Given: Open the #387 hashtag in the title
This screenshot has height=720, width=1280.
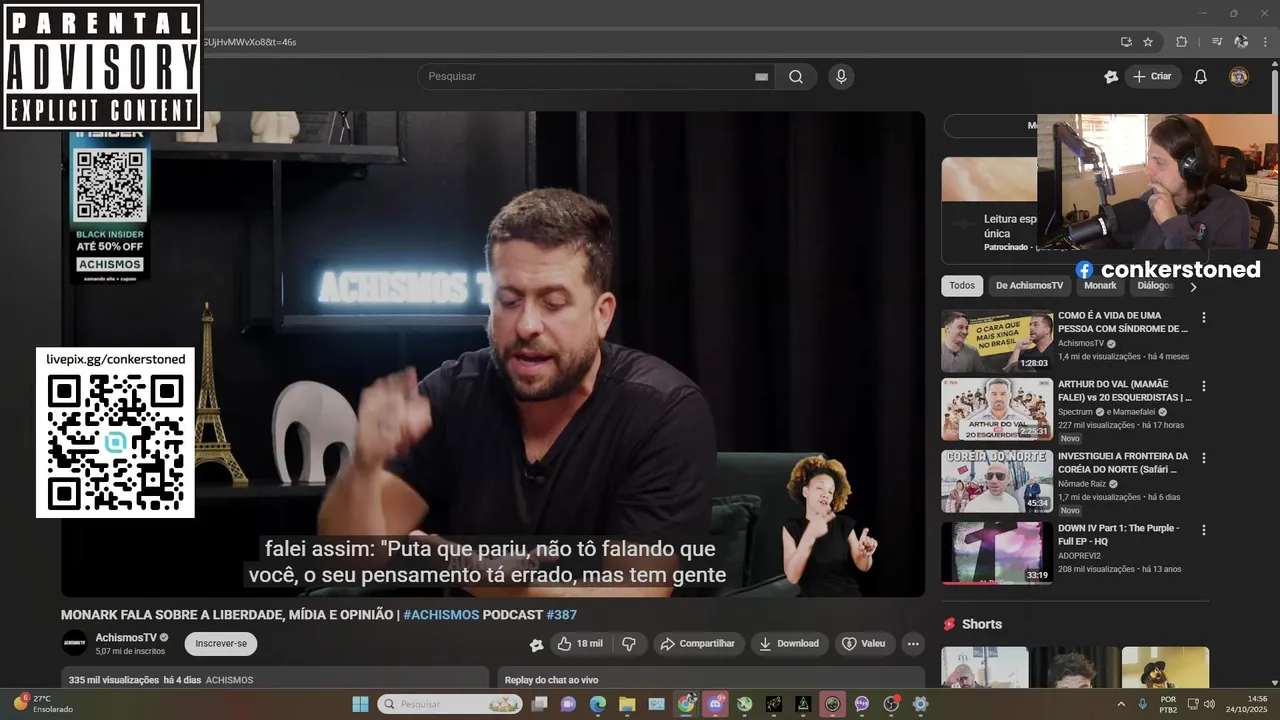Looking at the screenshot, I should 562,615.
